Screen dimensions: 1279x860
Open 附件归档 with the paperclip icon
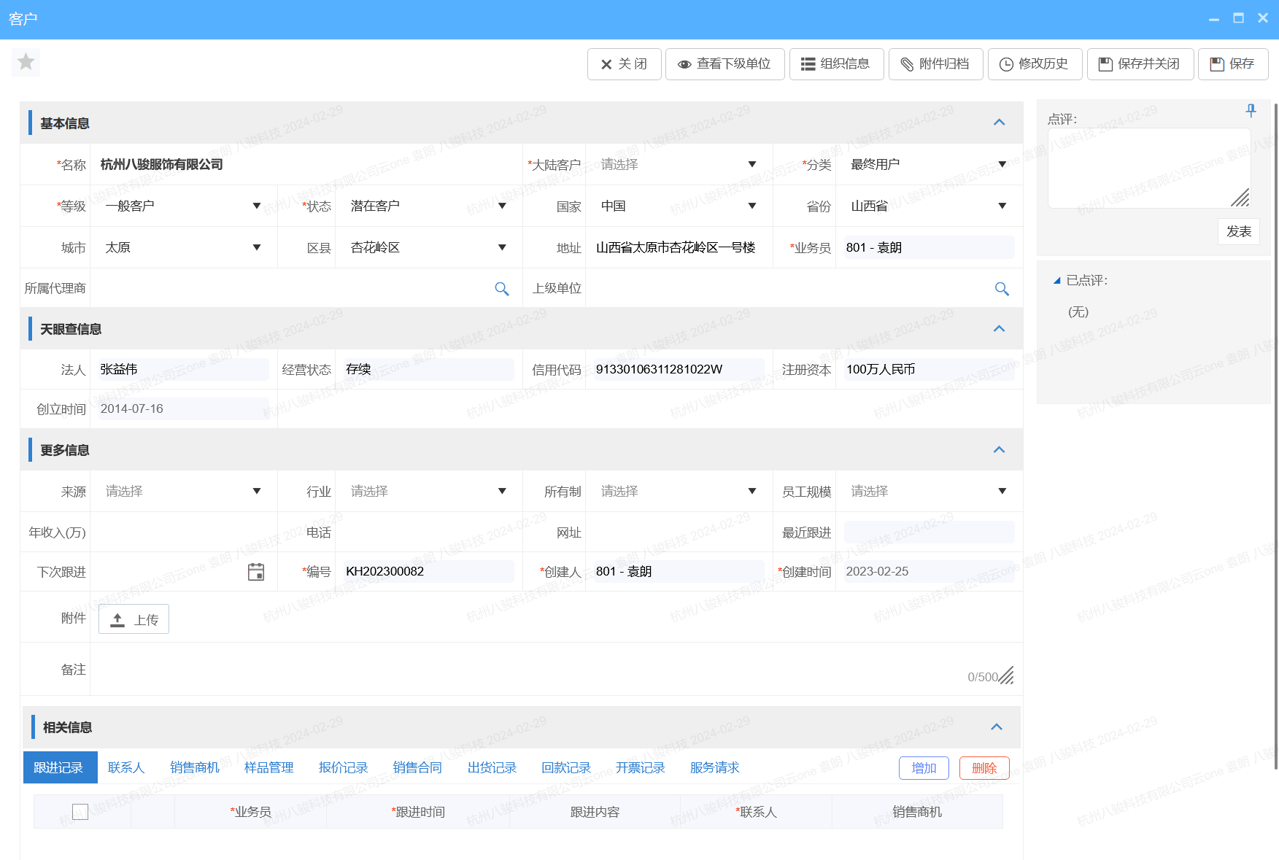click(x=935, y=63)
